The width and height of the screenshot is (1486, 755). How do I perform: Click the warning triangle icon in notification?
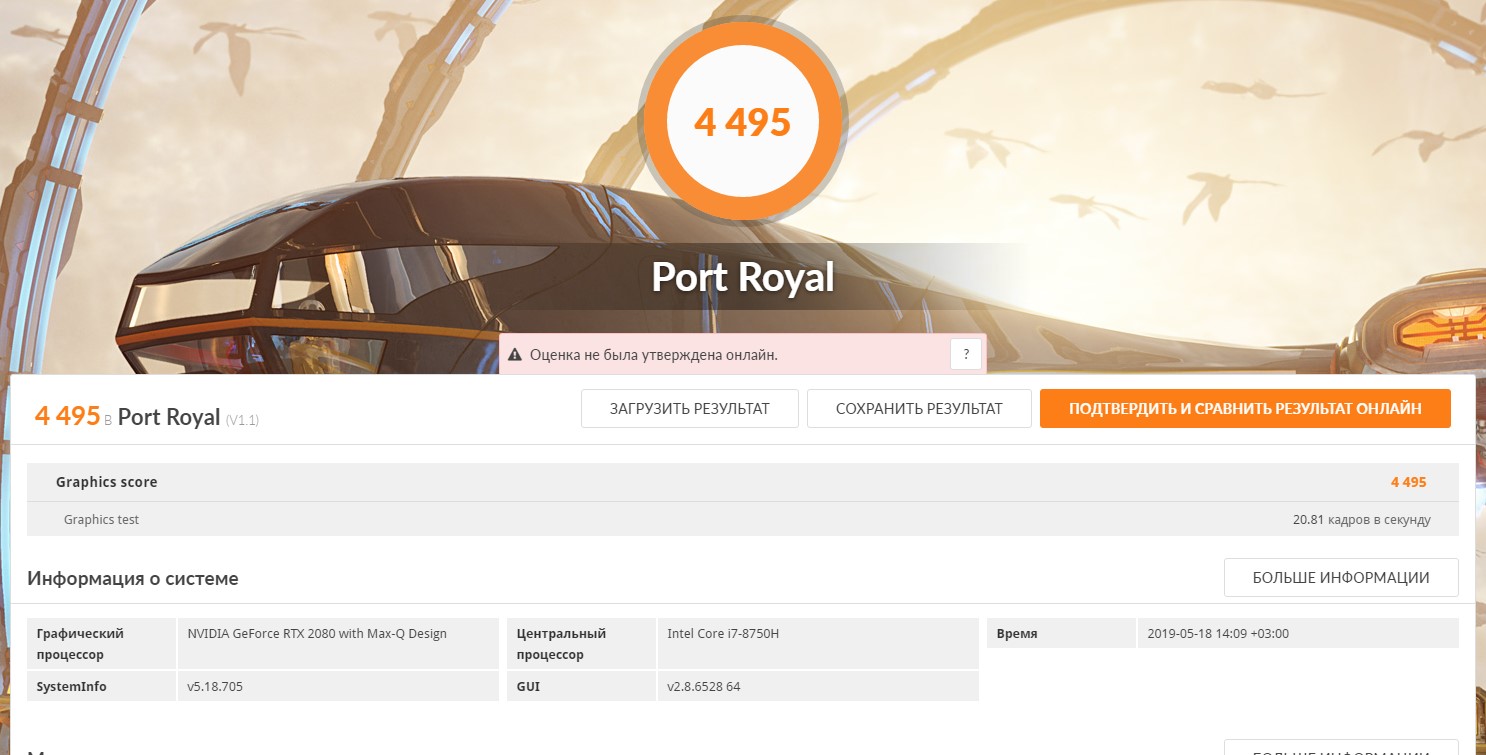(x=515, y=354)
